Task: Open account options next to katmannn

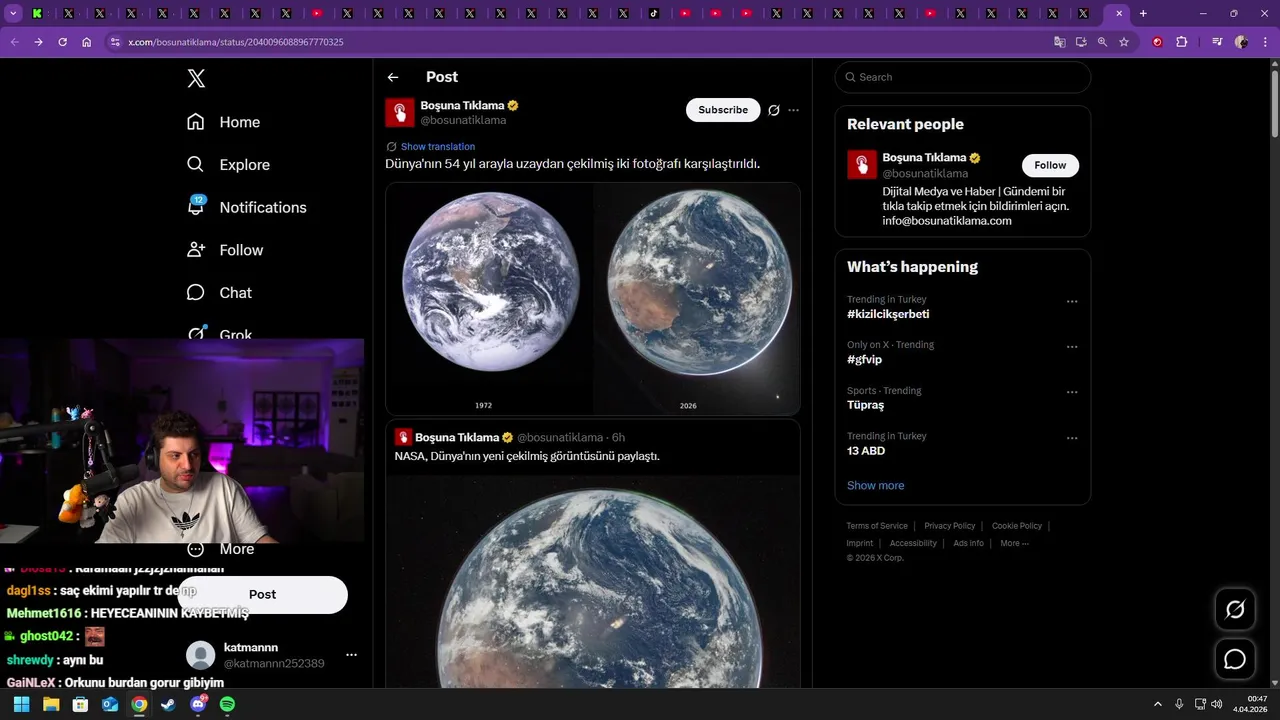Action: click(351, 655)
